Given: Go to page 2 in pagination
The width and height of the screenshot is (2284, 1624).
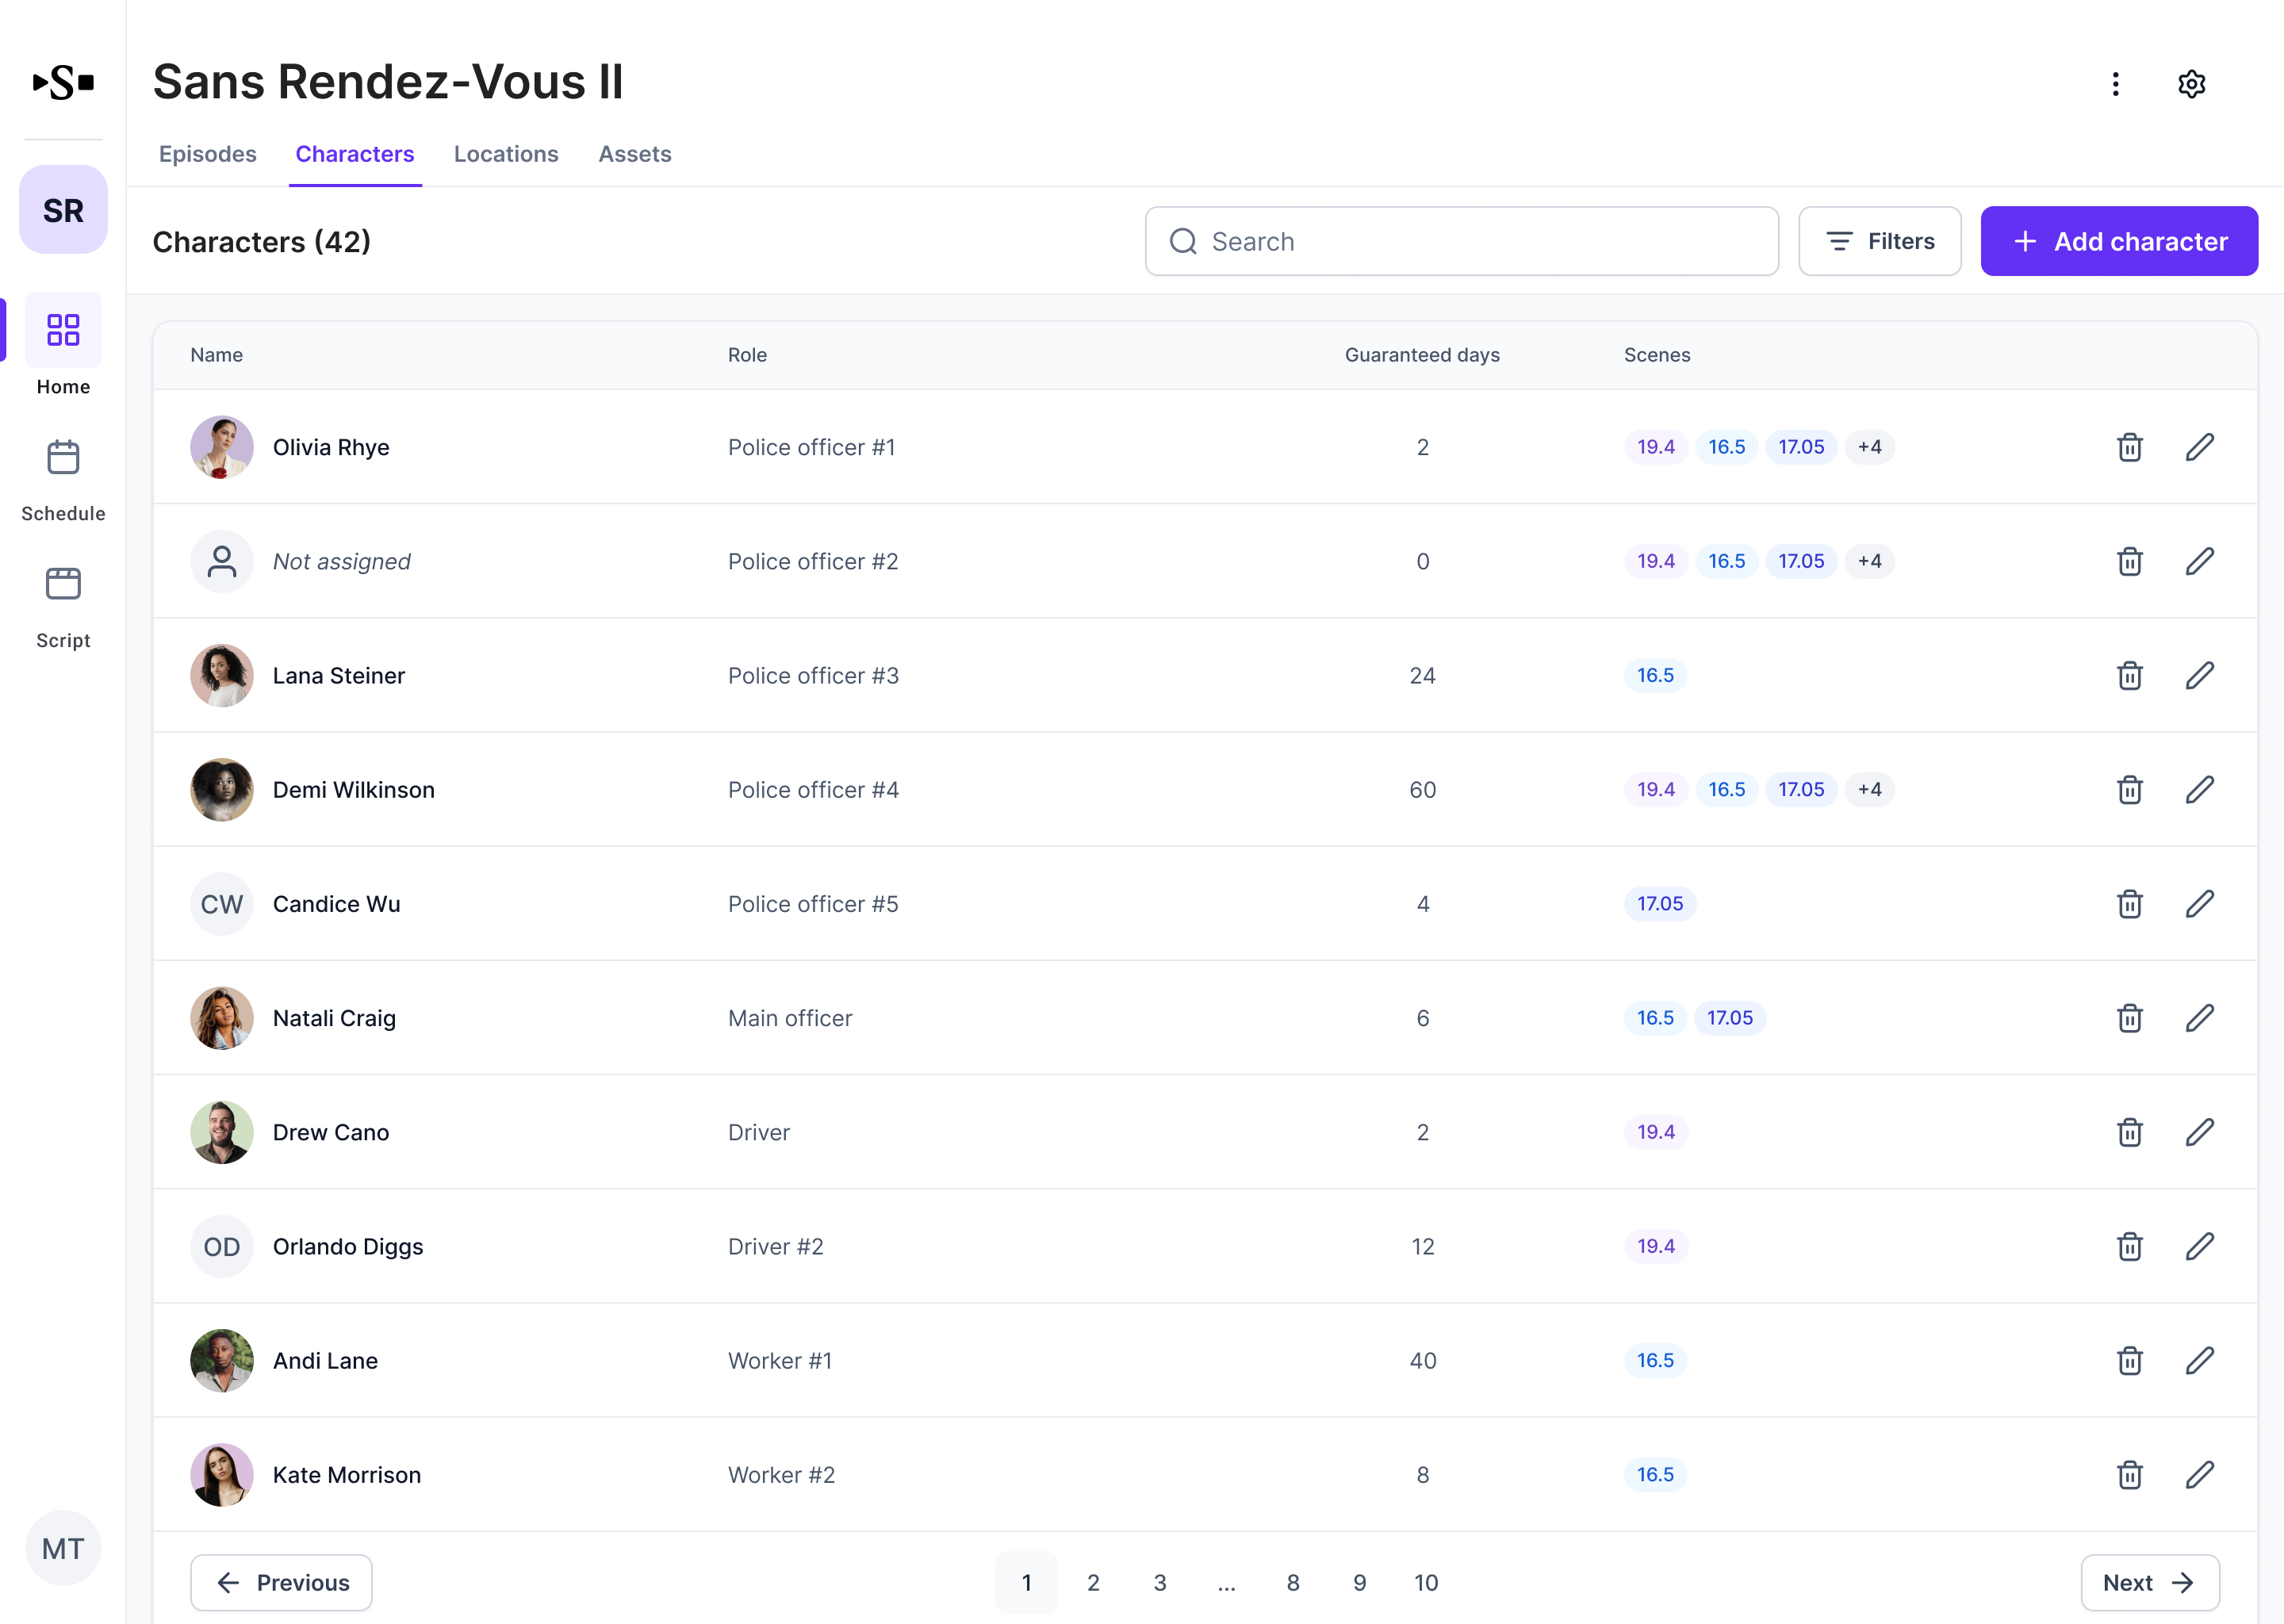Looking at the screenshot, I should [x=1093, y=1583].
